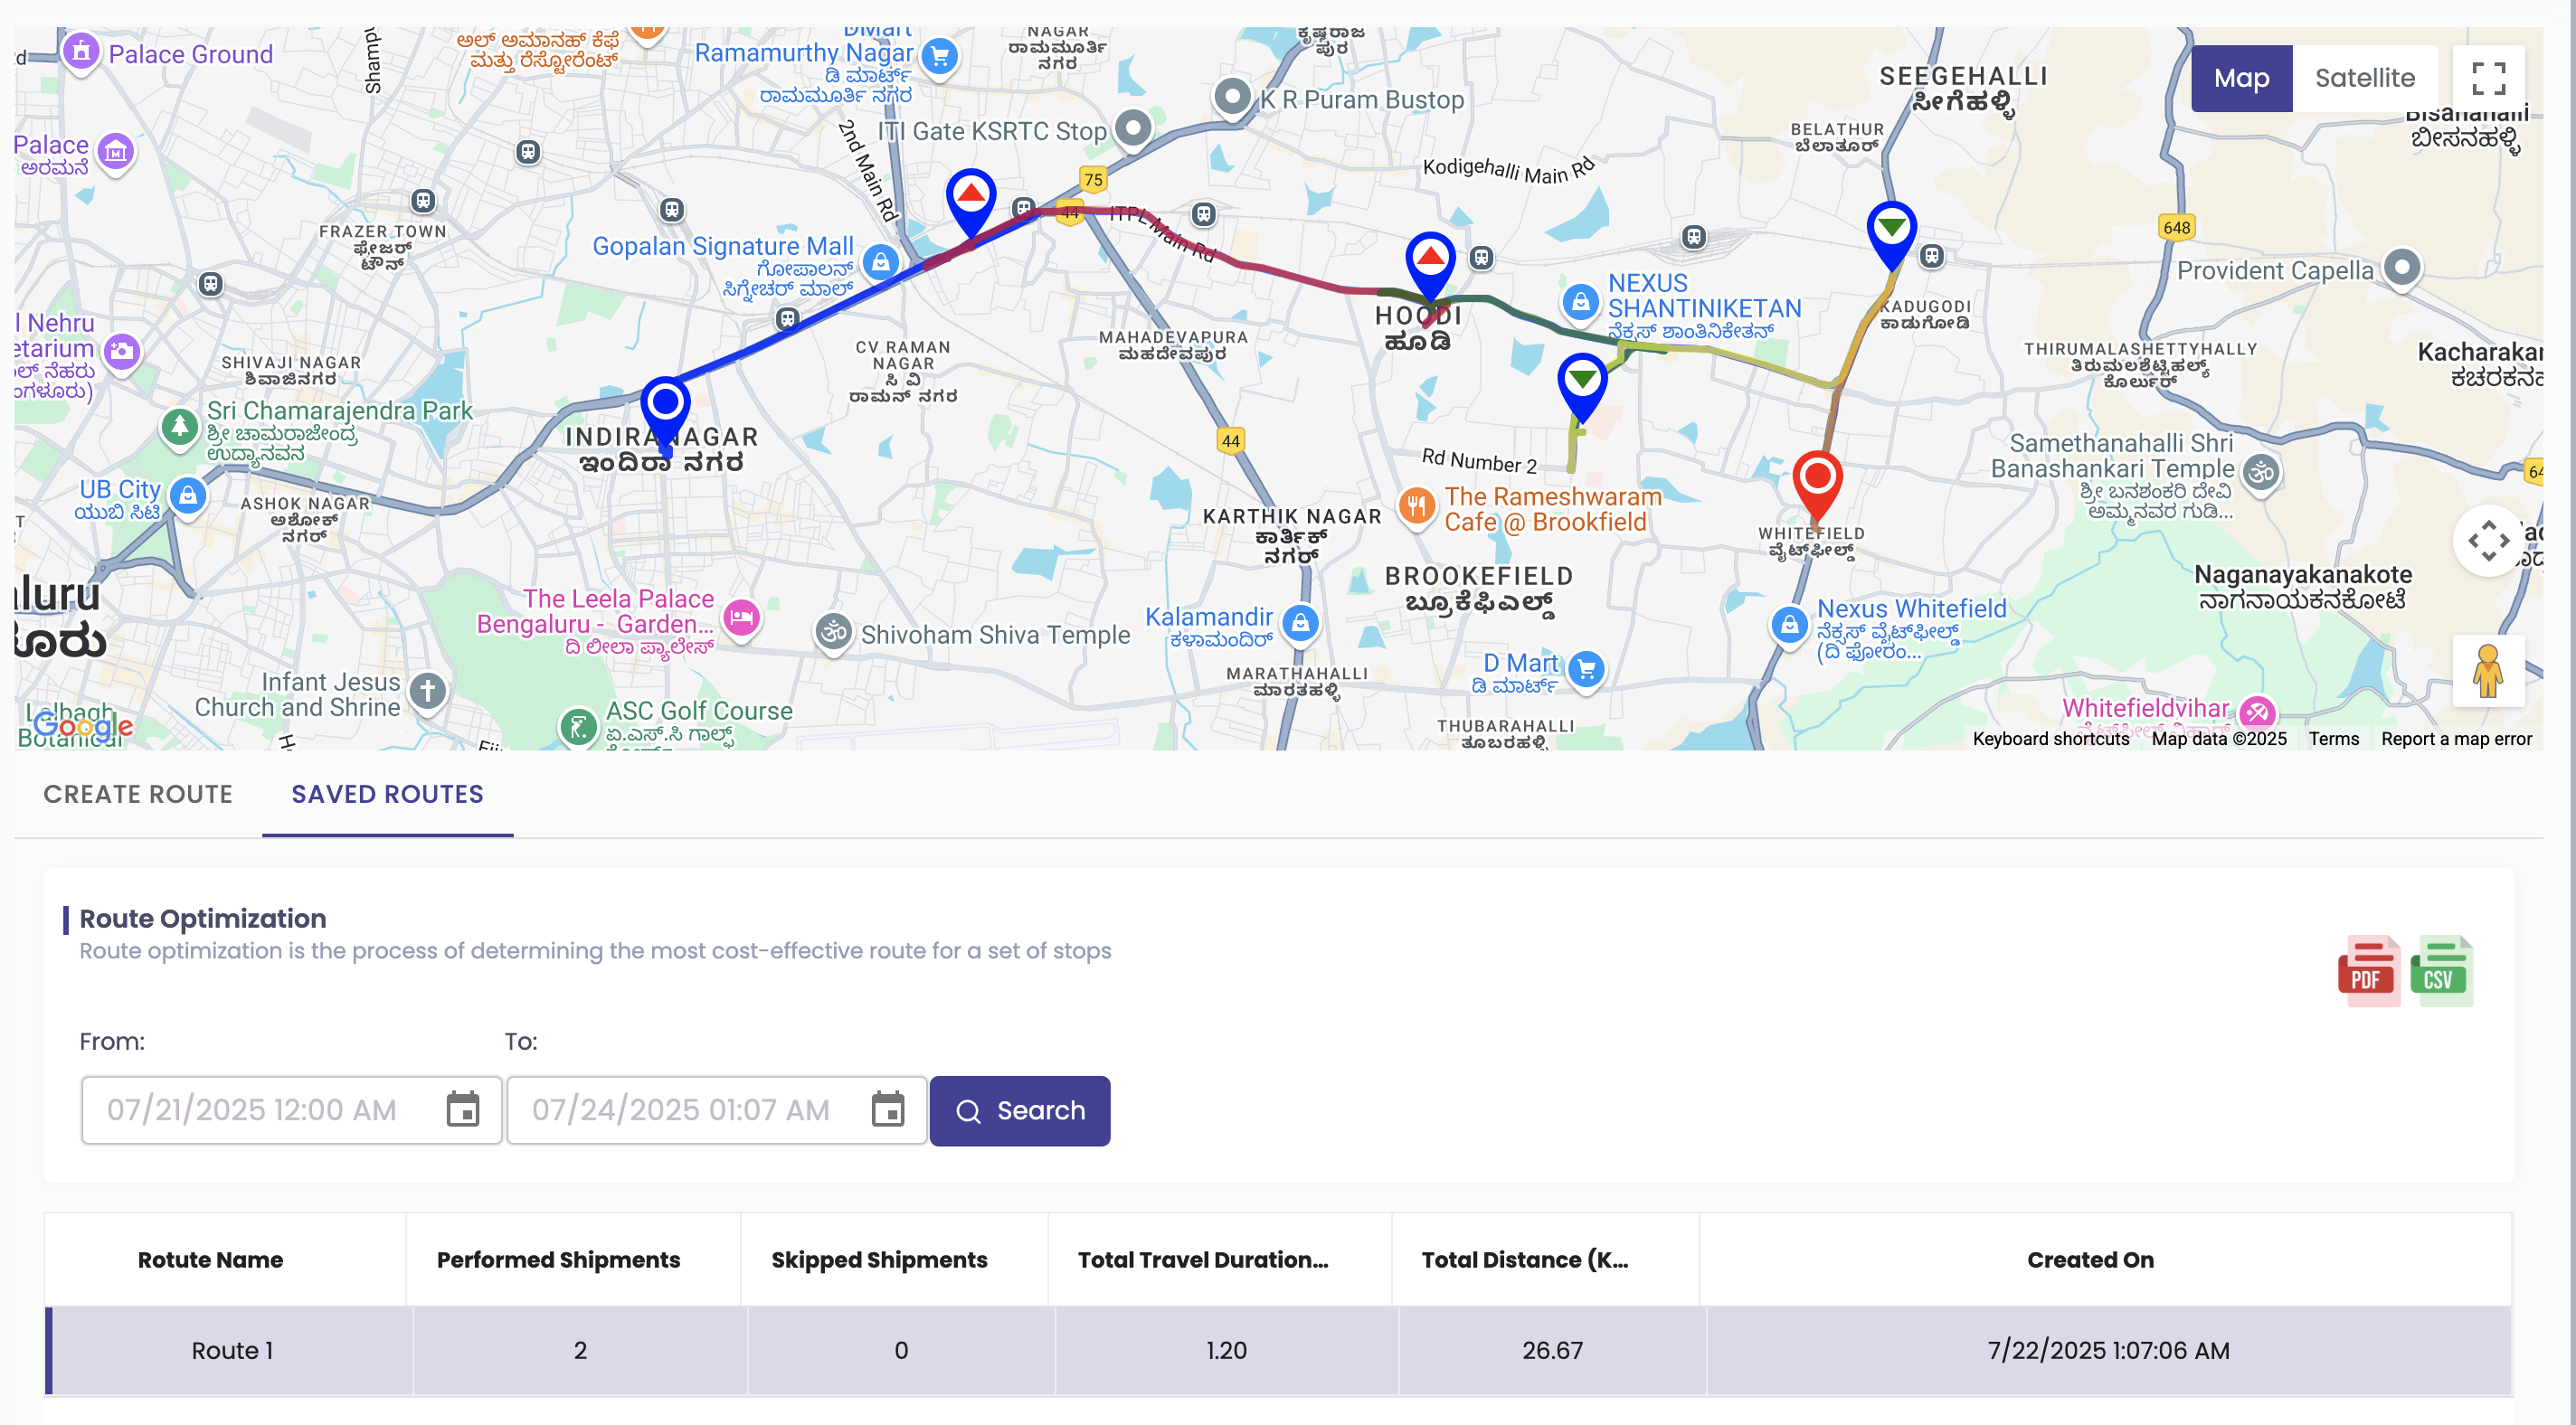The height and width of the screenshot is (1425, 2576).
Task: Switch back to Map view
Action: tap(2242, 77)
